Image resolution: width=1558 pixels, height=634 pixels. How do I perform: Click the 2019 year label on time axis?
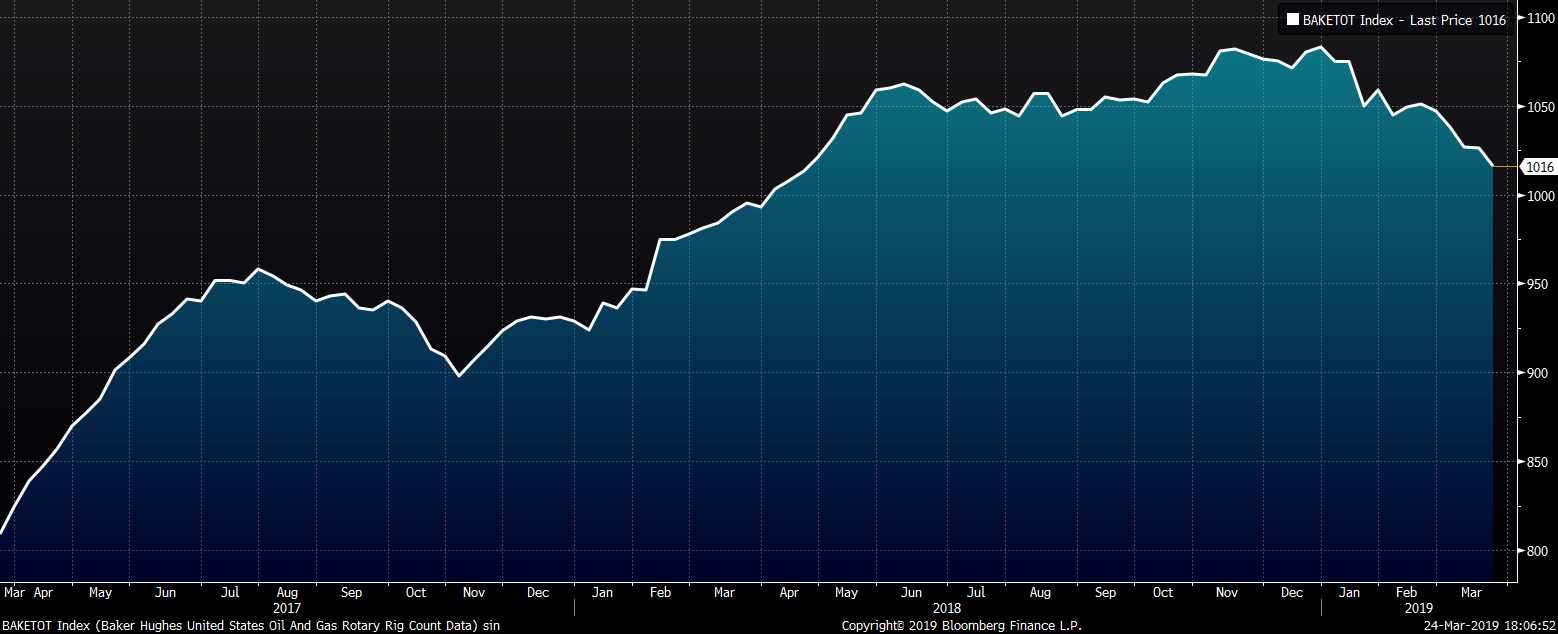[x=1418, y=607]
